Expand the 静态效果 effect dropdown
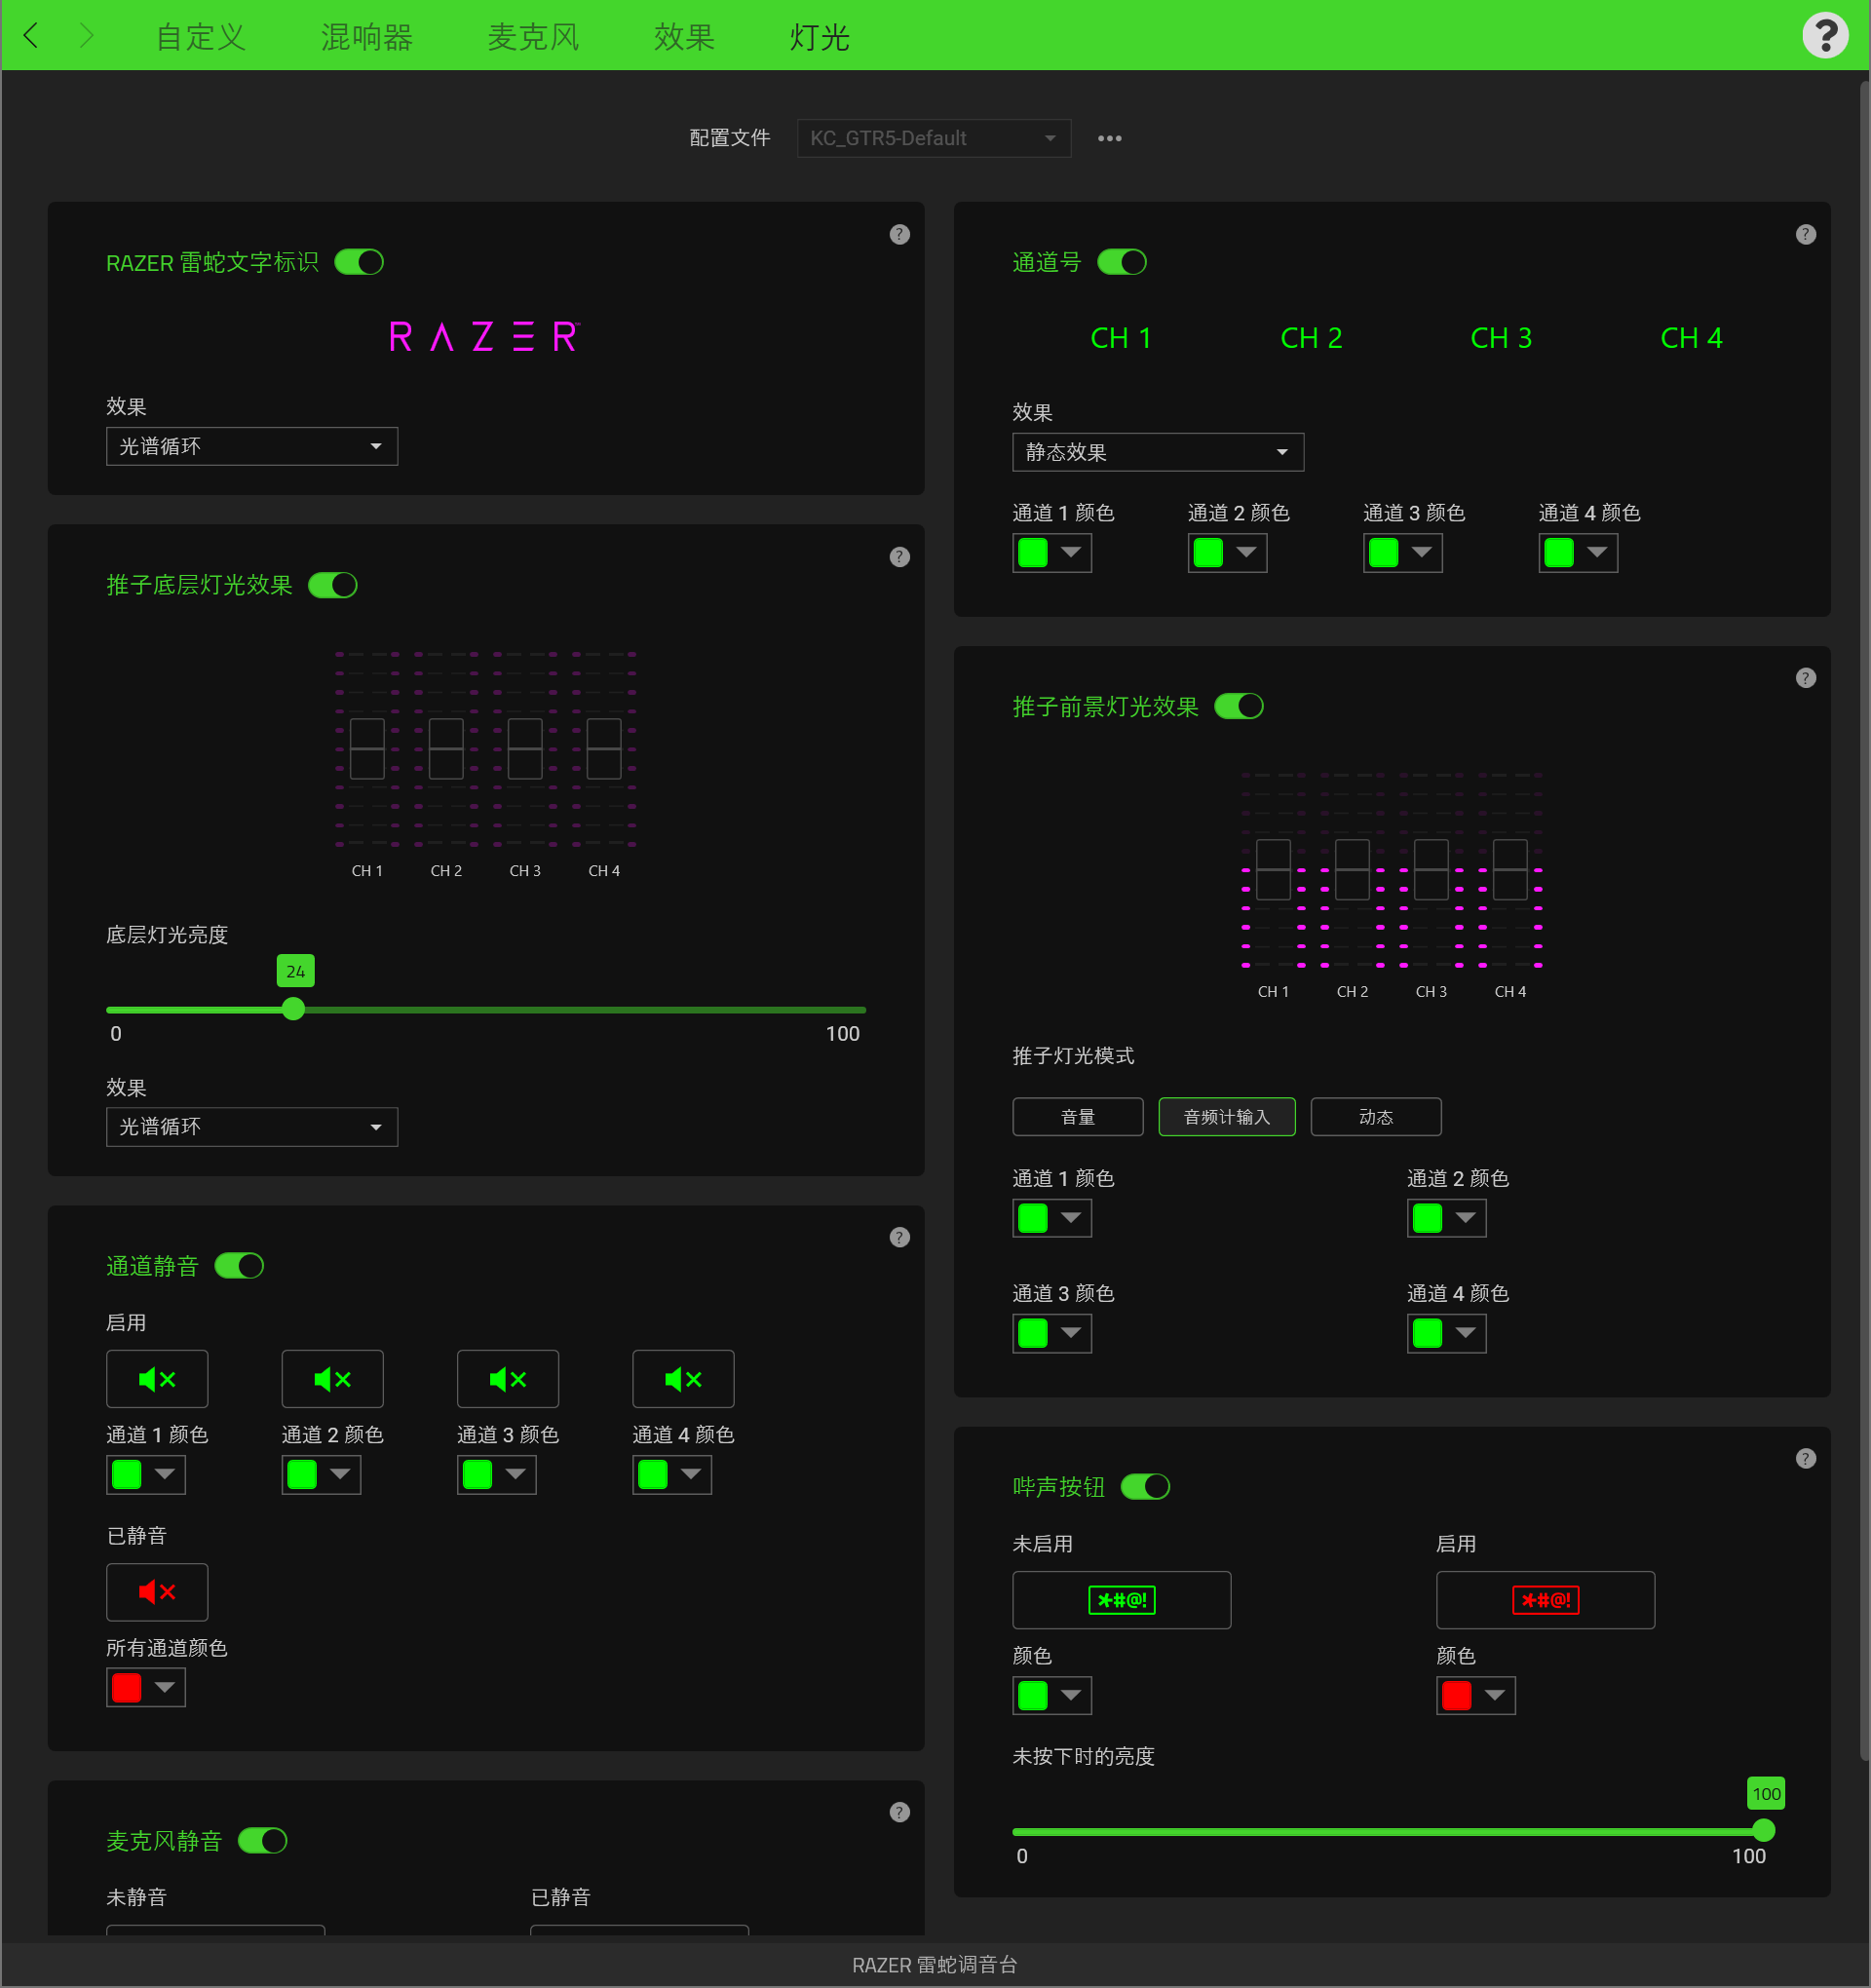Image resolution: width=1871 pixels, height=1988 pixels. coord(1157,452)
